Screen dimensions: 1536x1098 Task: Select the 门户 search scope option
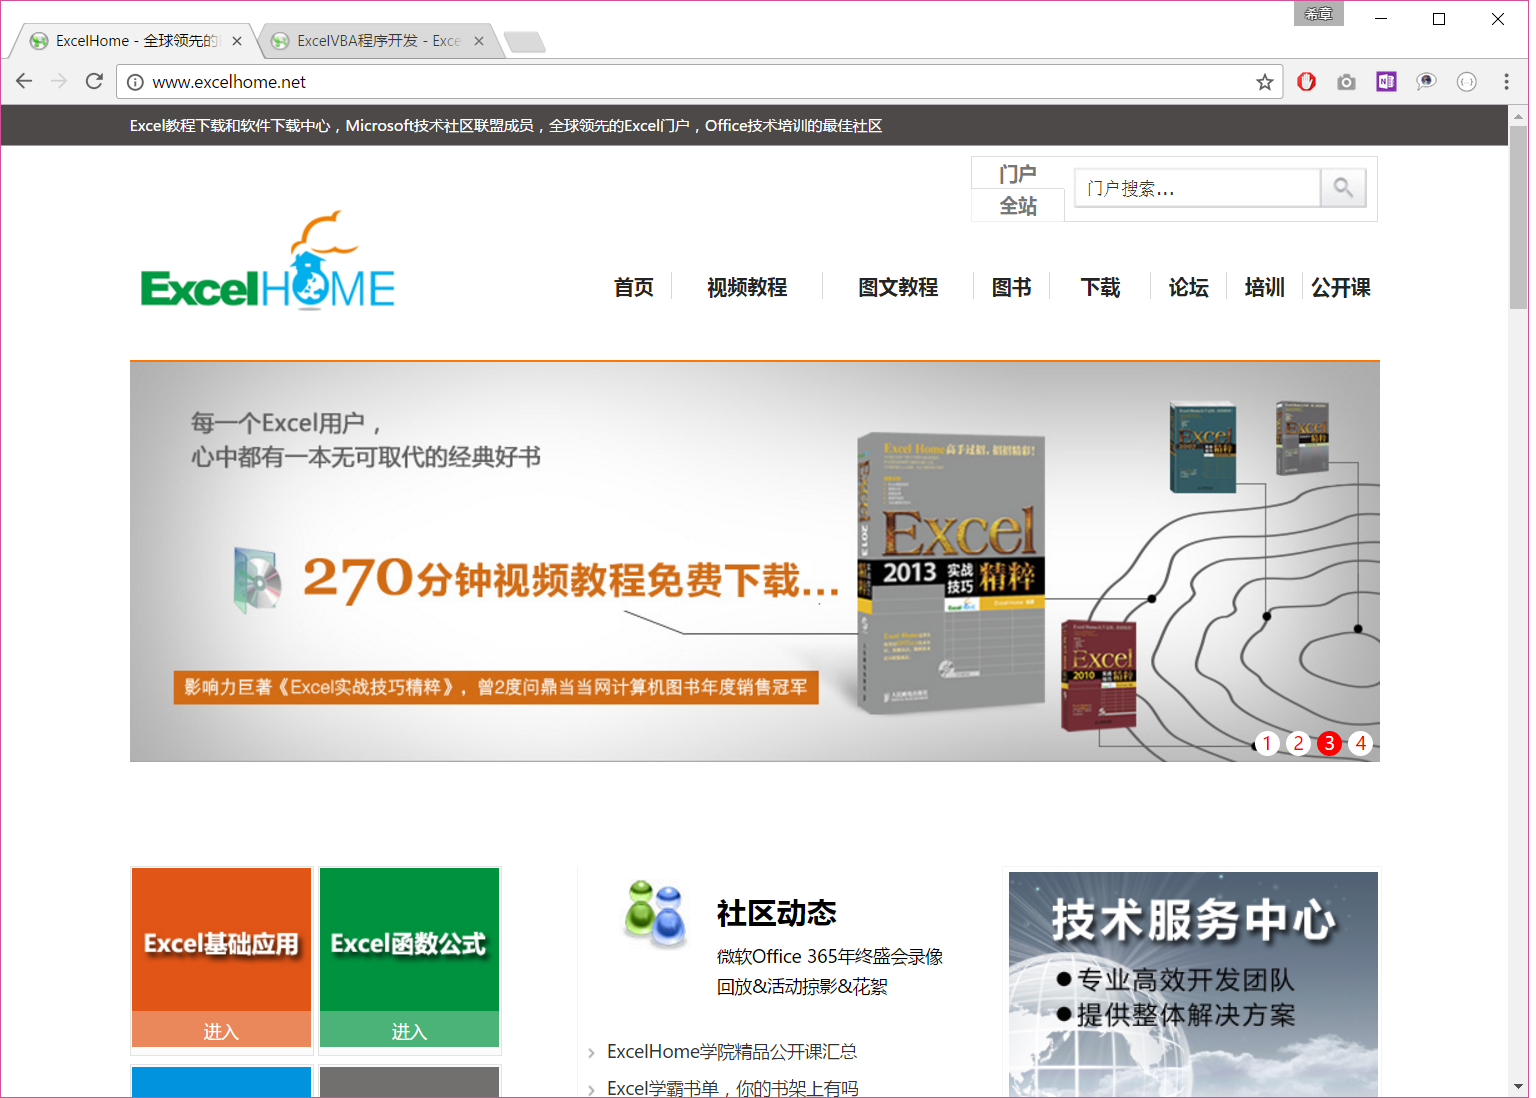(1017, 174)
